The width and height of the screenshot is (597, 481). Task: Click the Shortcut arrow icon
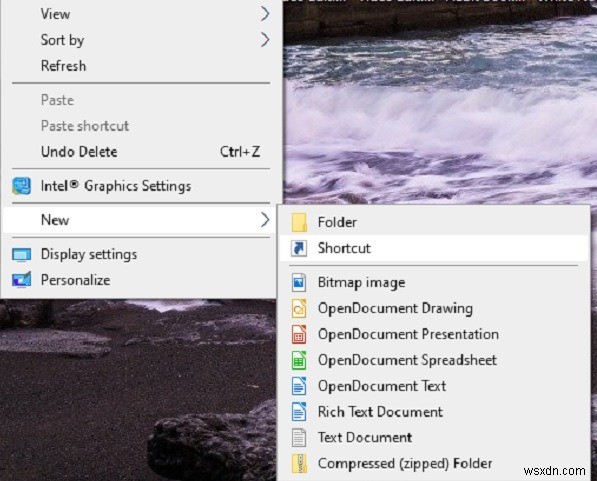pos(299,248)
